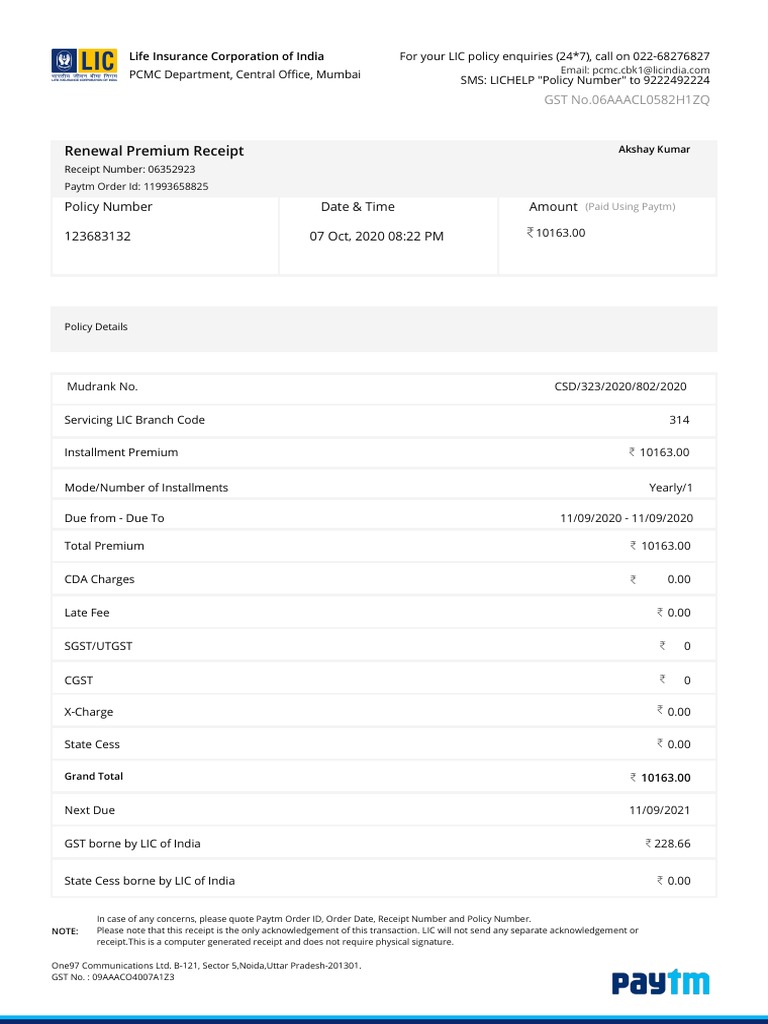The height and width of the screenshot is (1024, 768).
Task: Click the Policy Details section header
Action: (x=96, y=327)
